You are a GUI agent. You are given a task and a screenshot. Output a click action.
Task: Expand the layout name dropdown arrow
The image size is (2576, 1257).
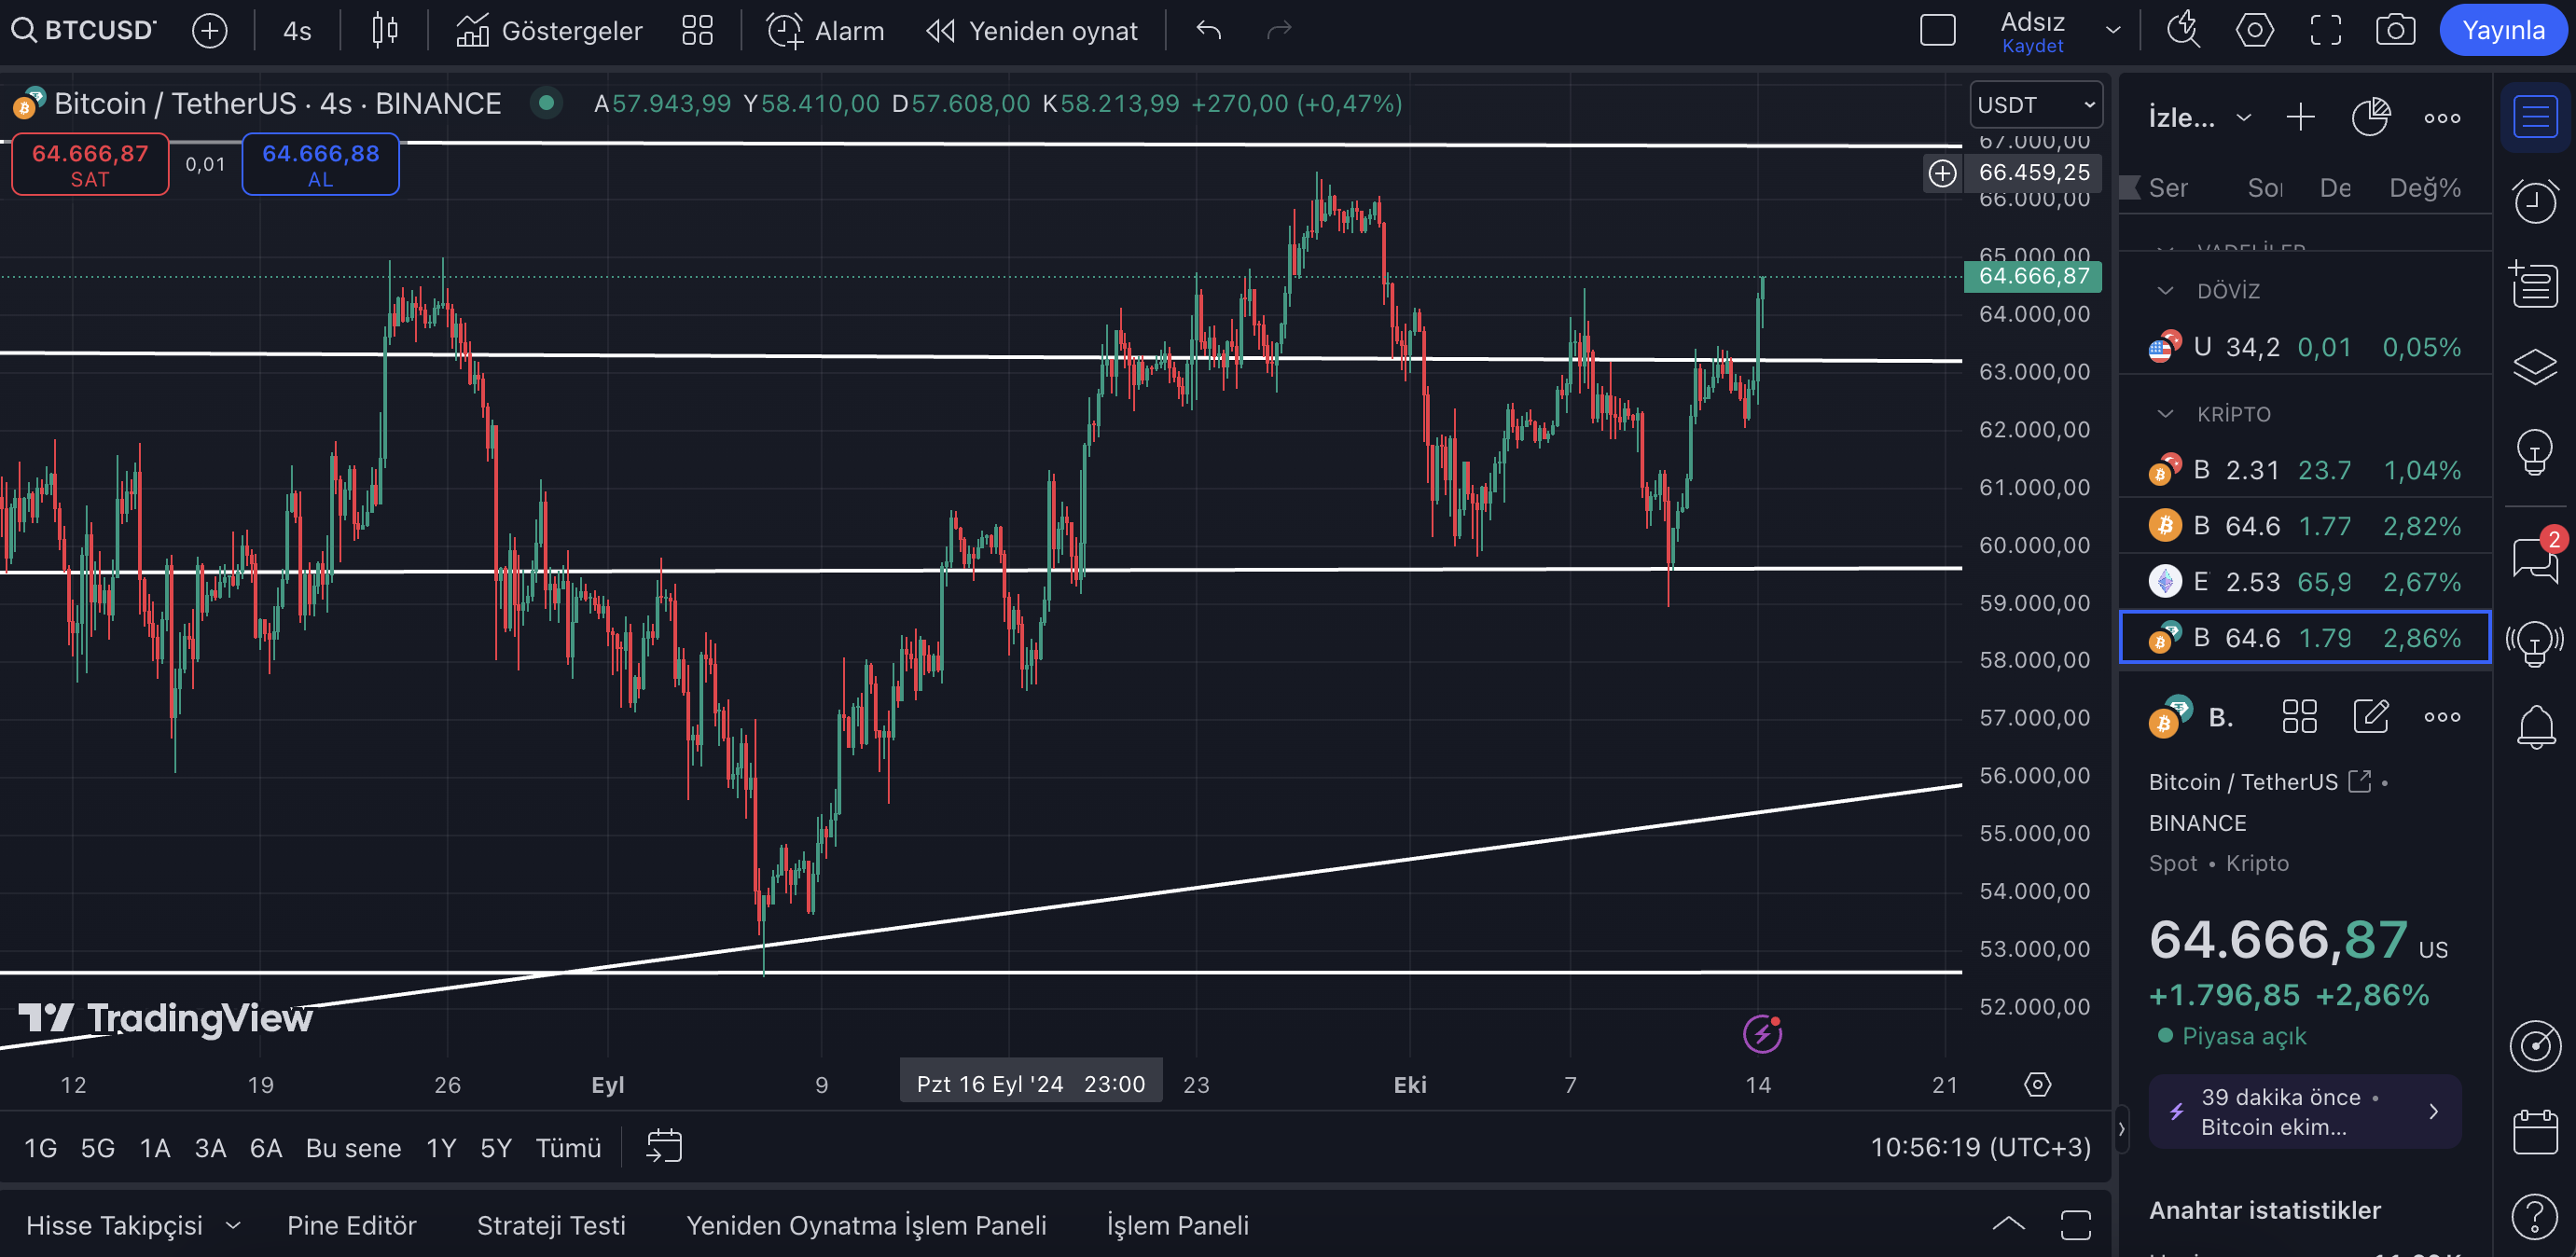click(x=2113, y=31)
